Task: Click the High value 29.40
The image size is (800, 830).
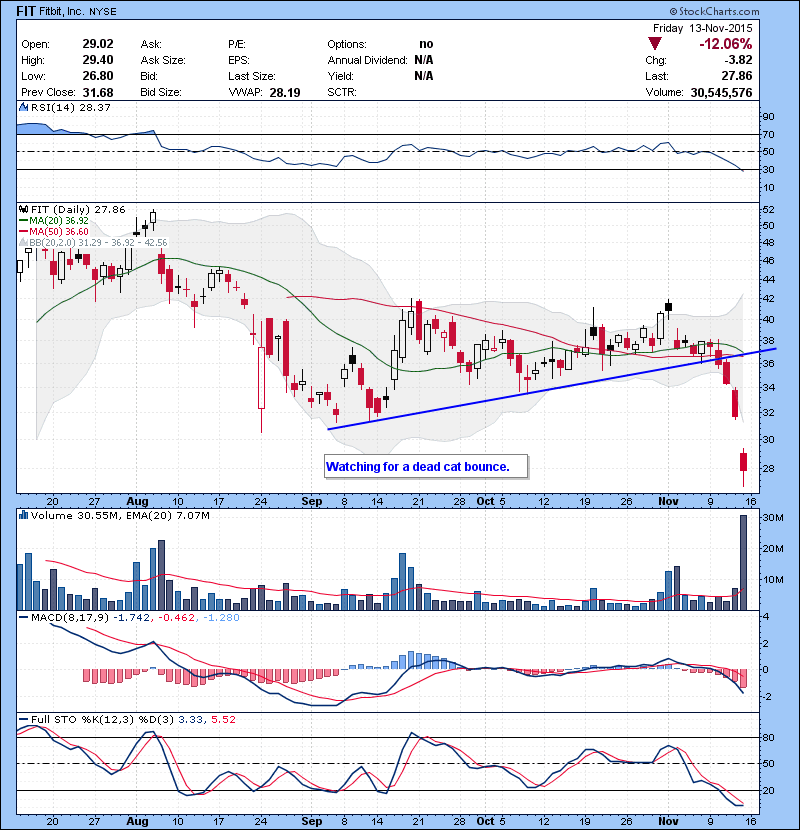Action: 98,60
